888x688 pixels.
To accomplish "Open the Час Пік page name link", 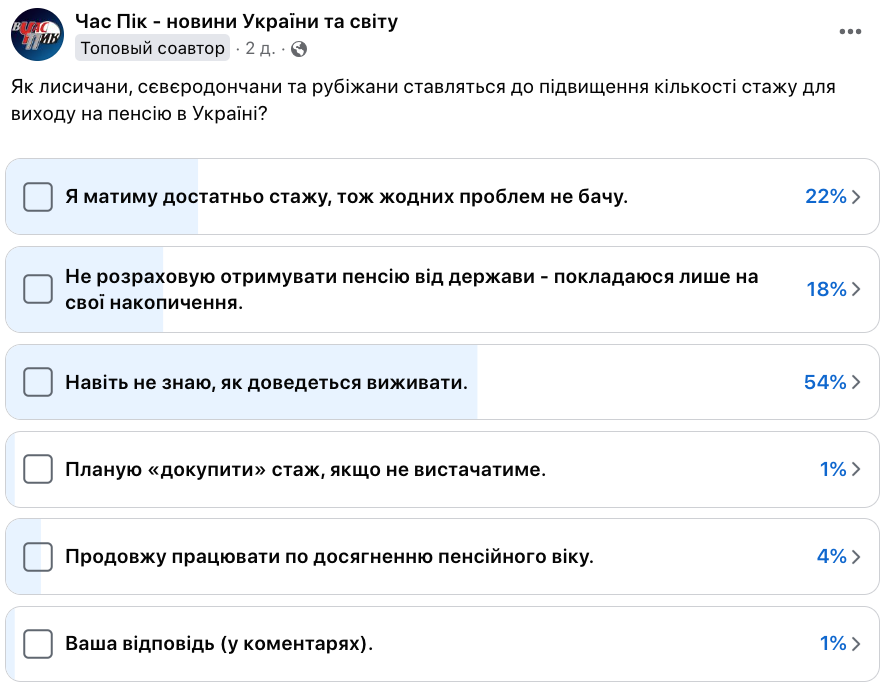I will tap(237, 21).
